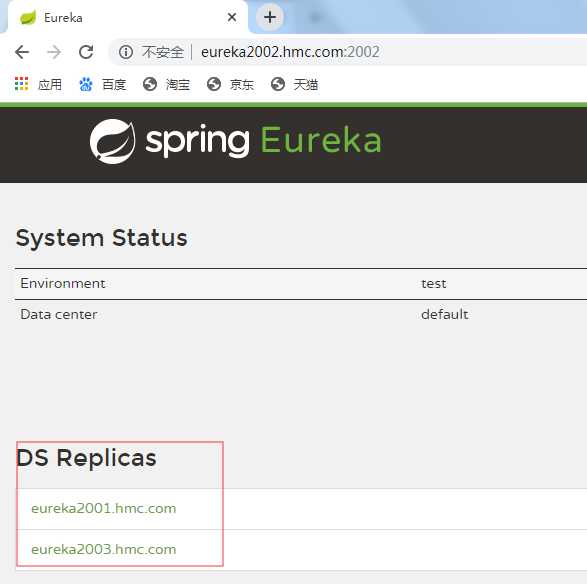The width and height of the screenshot is (587, 584).
Task: Click the browser forward arrow
Action: [54, 52]
